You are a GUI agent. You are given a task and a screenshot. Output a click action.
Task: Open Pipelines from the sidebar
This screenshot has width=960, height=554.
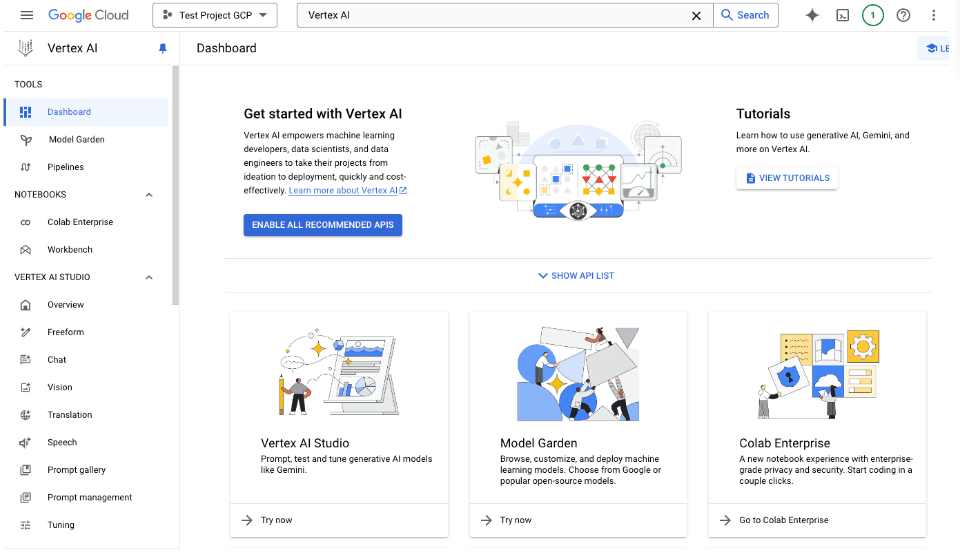(x=65, y=167)
